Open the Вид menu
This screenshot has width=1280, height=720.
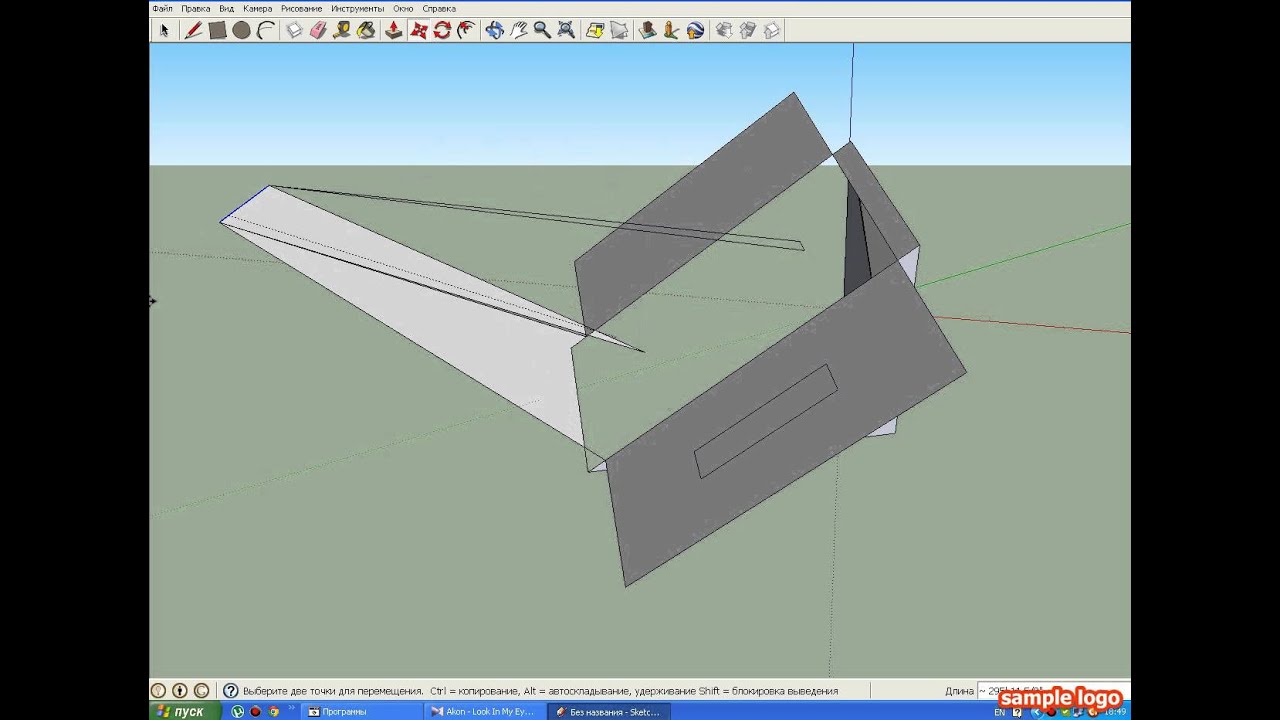pos(227,8)
